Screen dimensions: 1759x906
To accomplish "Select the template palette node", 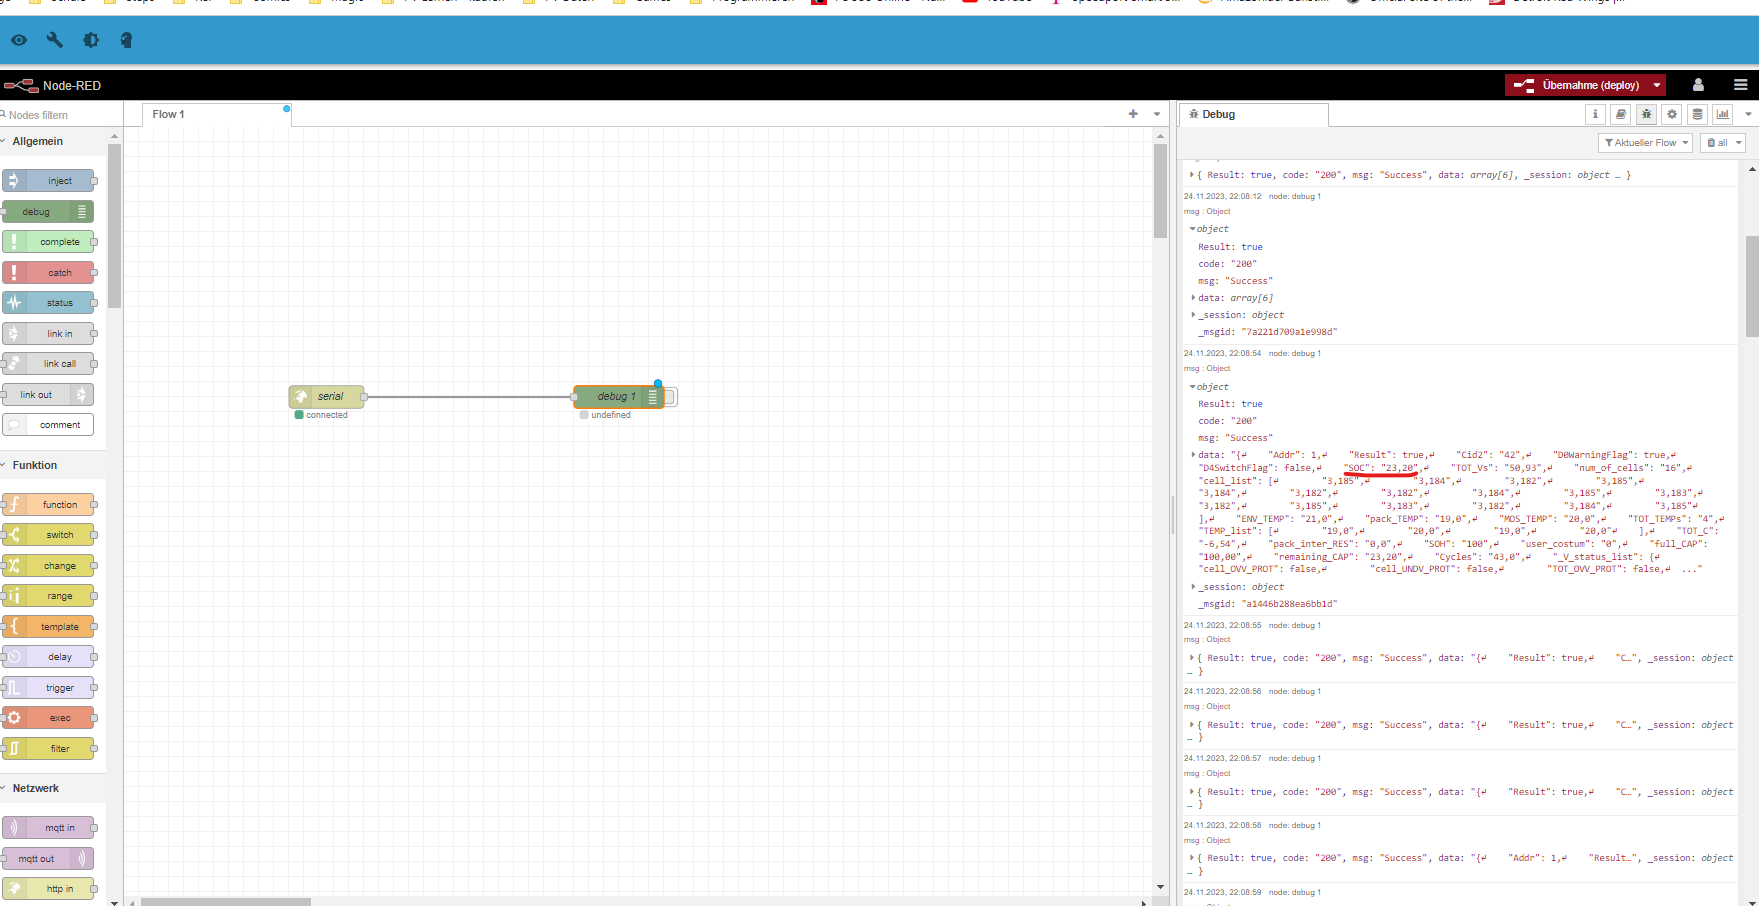I will click(49, 627).
